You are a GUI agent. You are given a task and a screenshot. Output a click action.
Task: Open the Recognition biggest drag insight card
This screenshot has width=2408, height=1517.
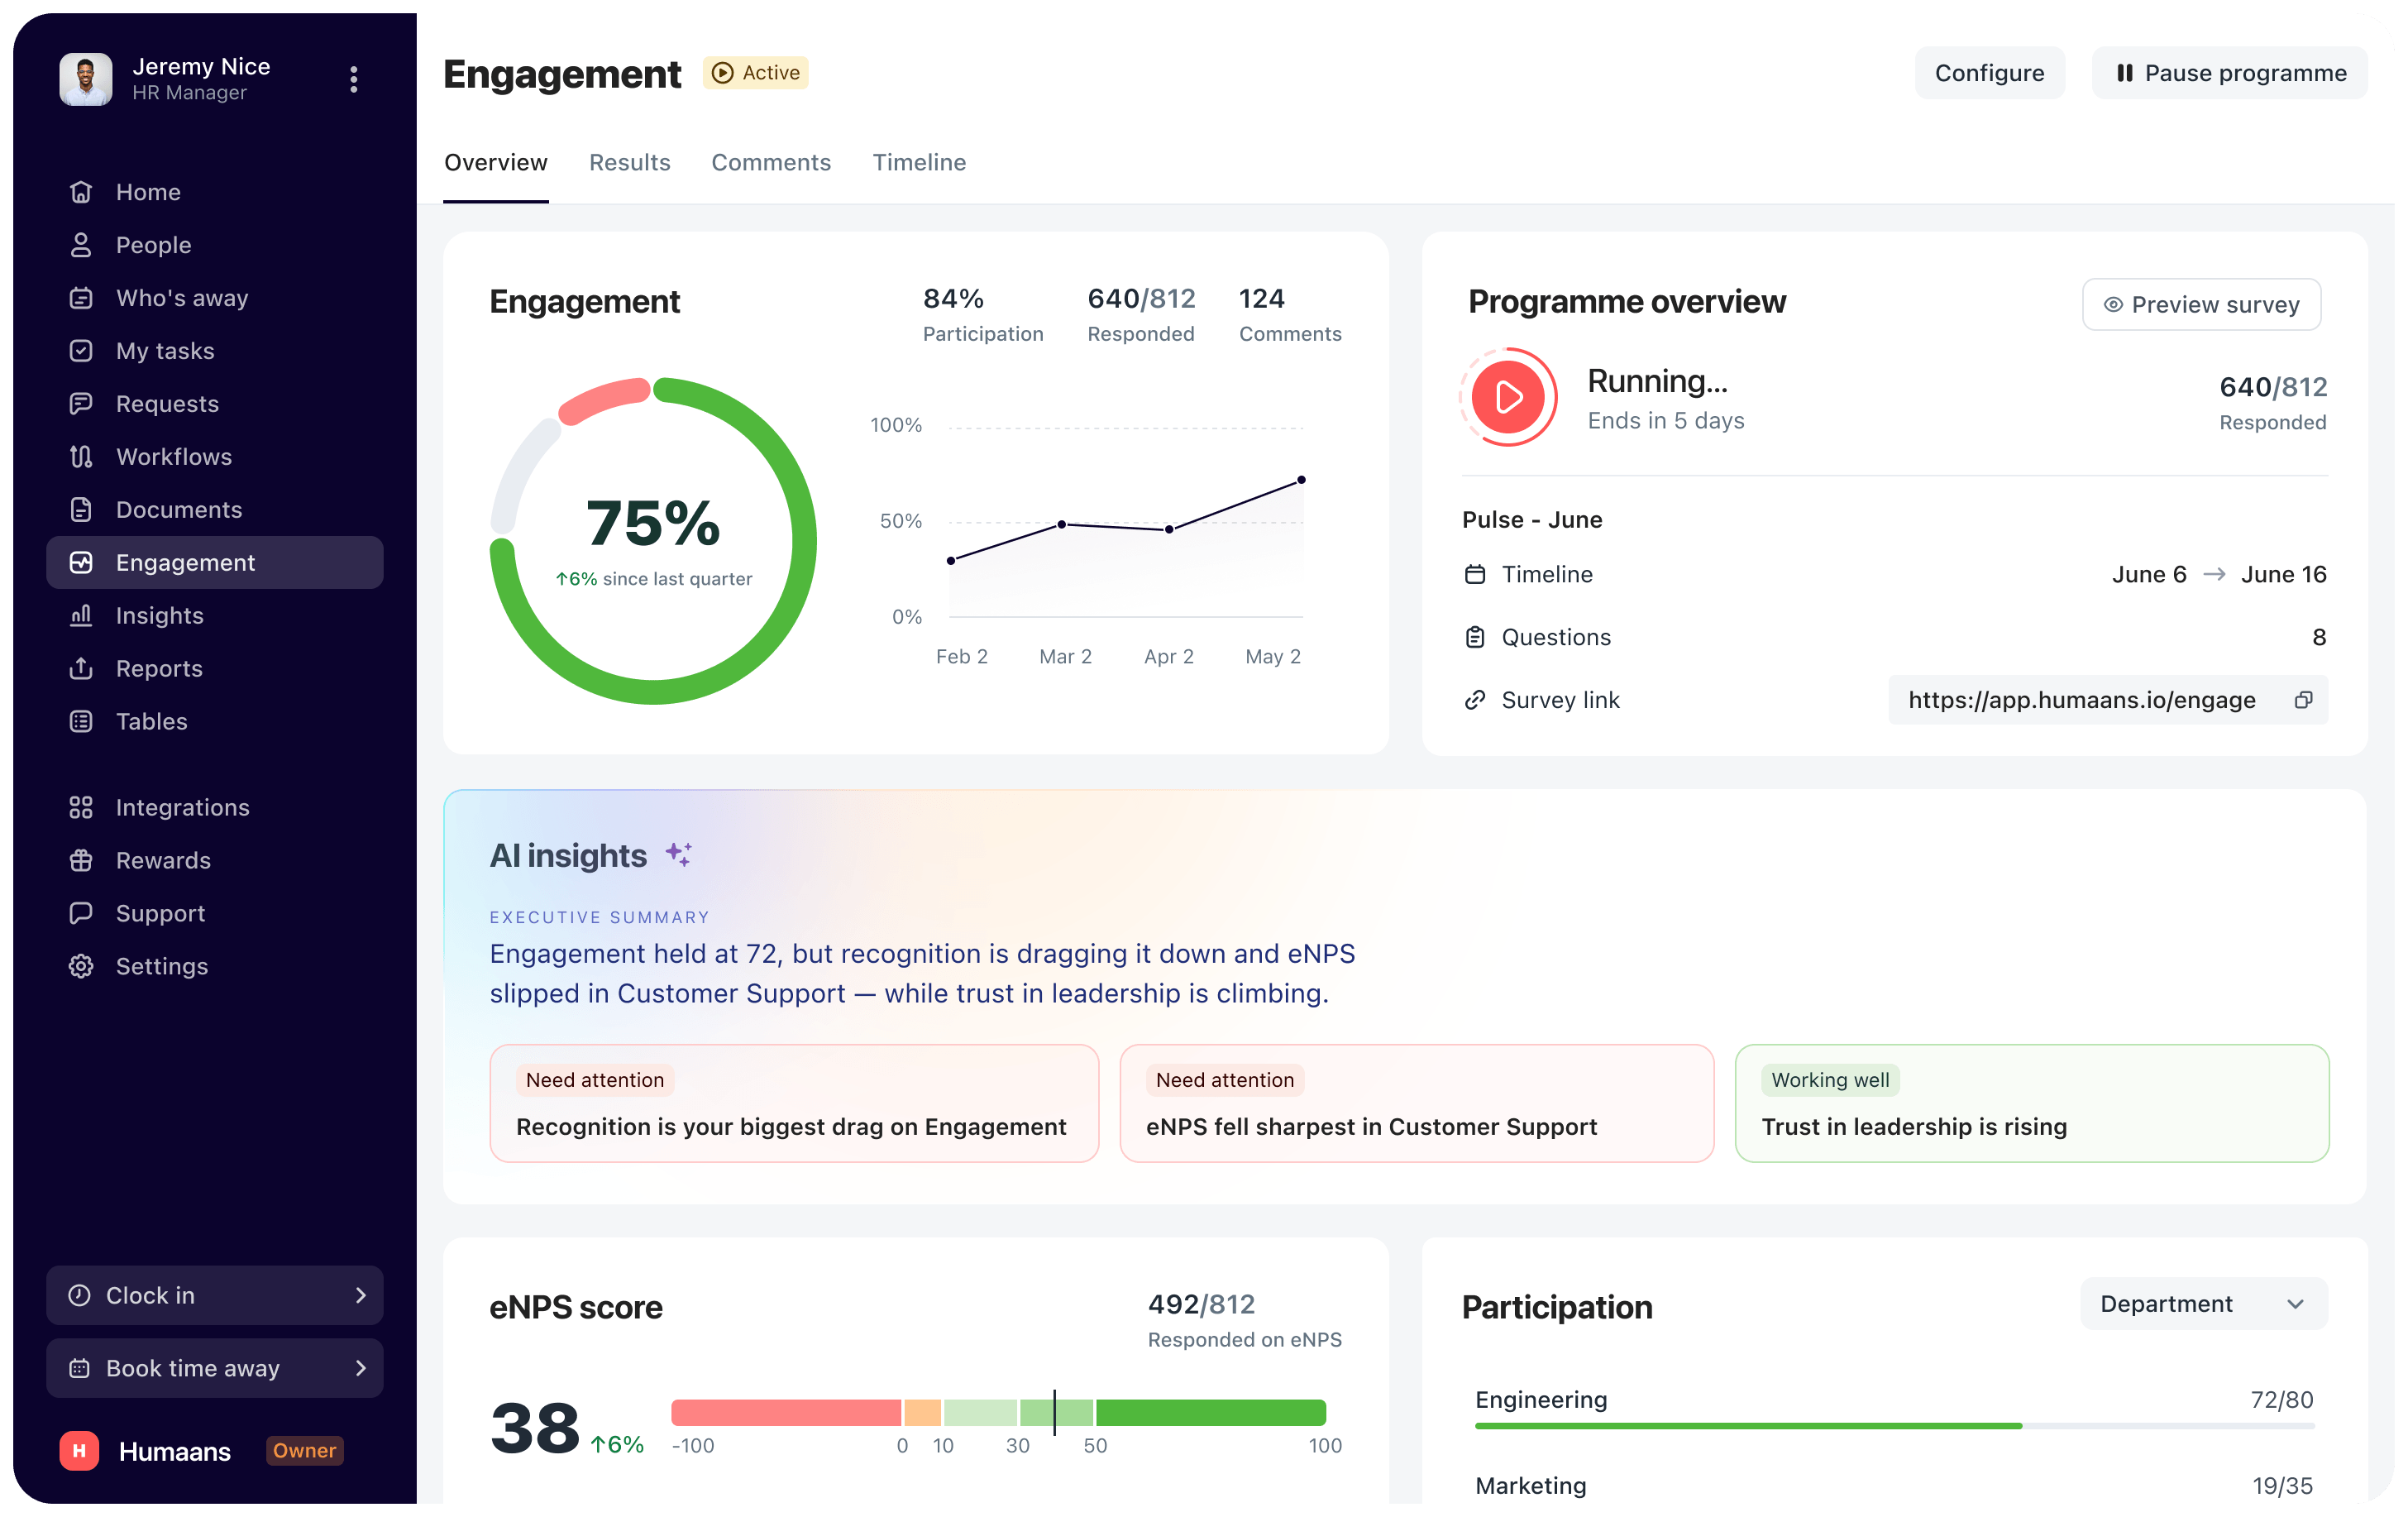[x=794, y=1104]
